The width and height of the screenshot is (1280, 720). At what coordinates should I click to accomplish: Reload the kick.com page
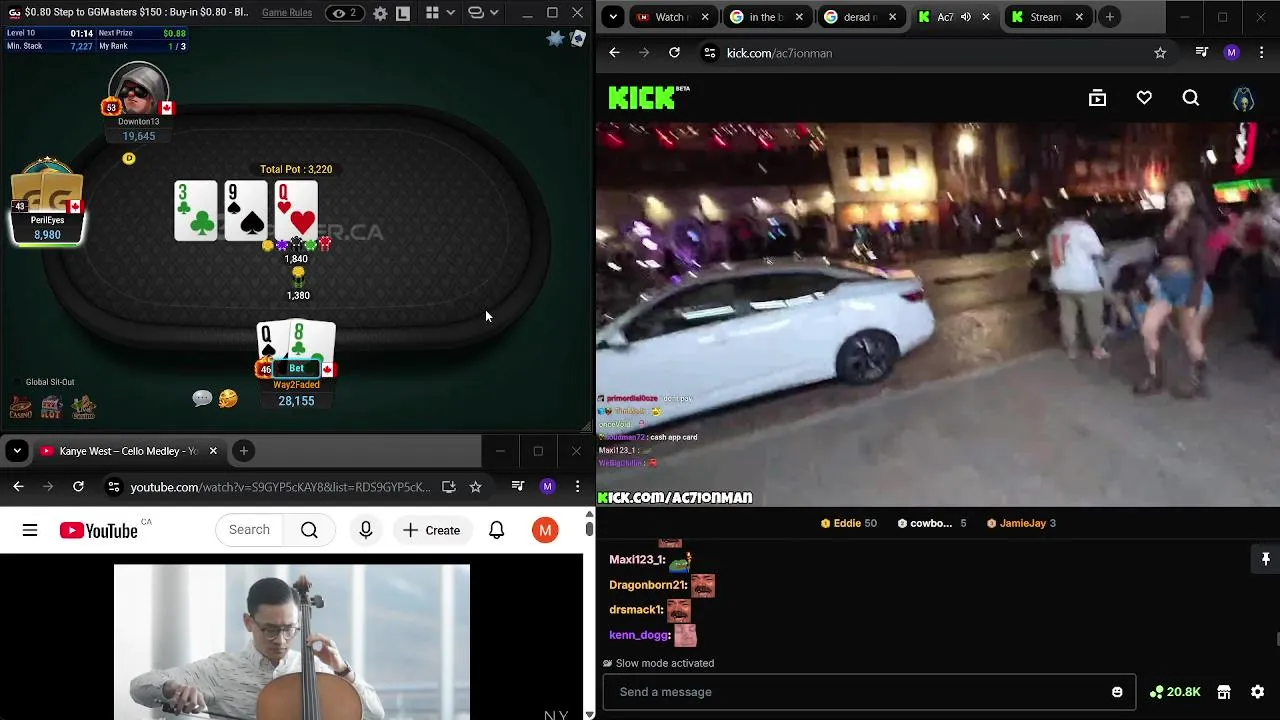674,53
